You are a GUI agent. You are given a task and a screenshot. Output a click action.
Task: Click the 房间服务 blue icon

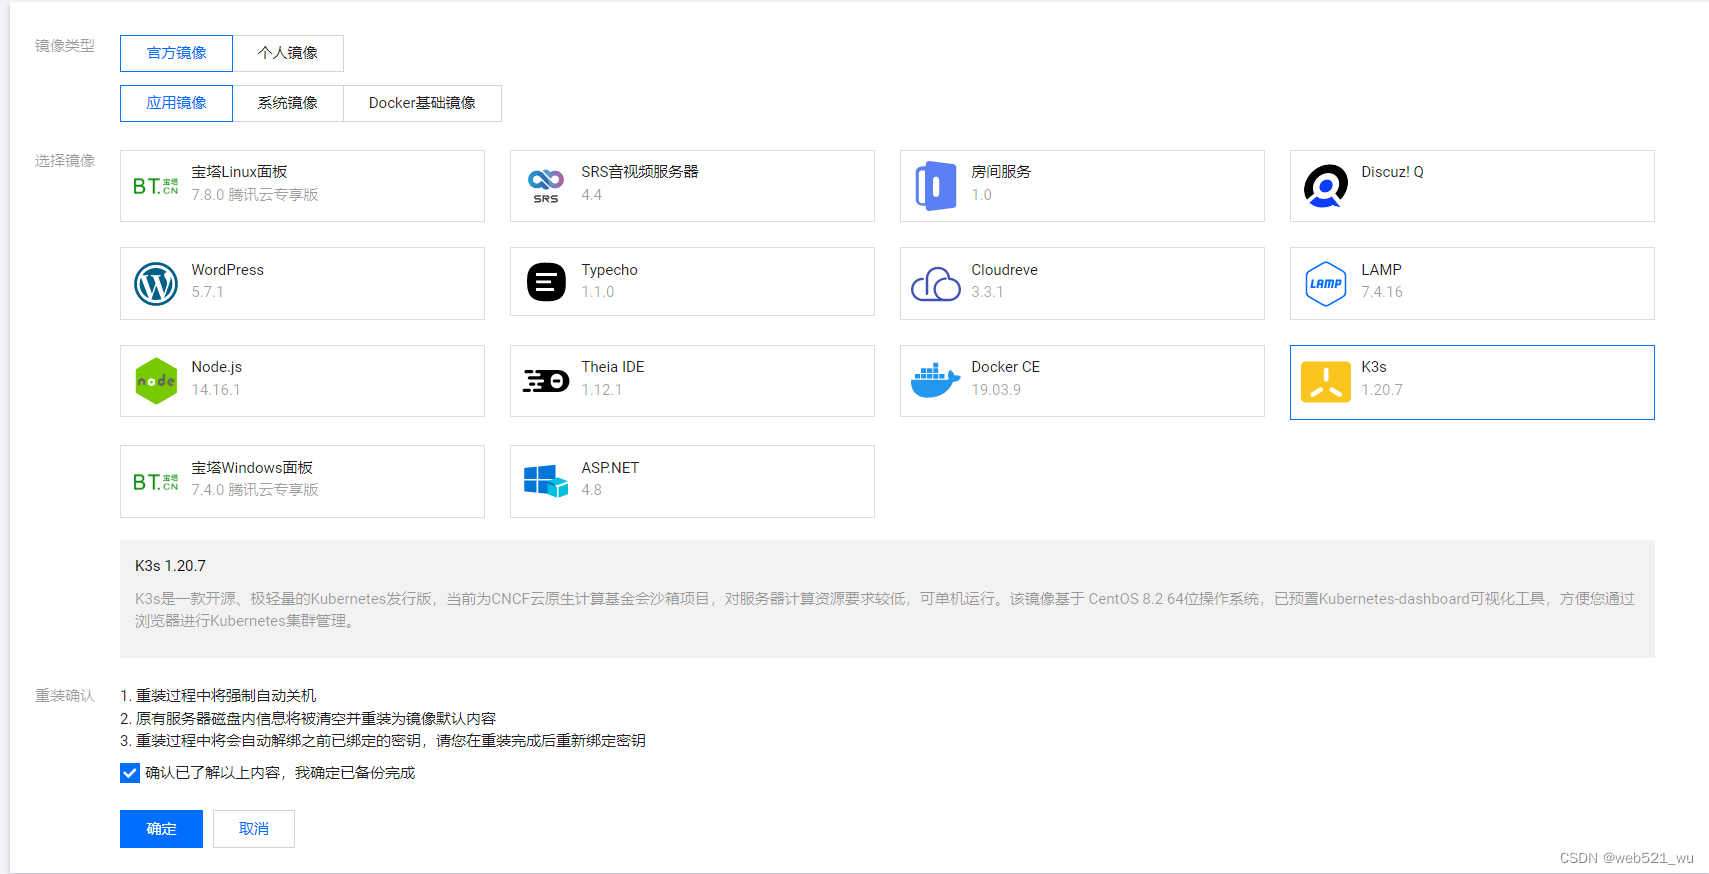[x=936, y=186]
